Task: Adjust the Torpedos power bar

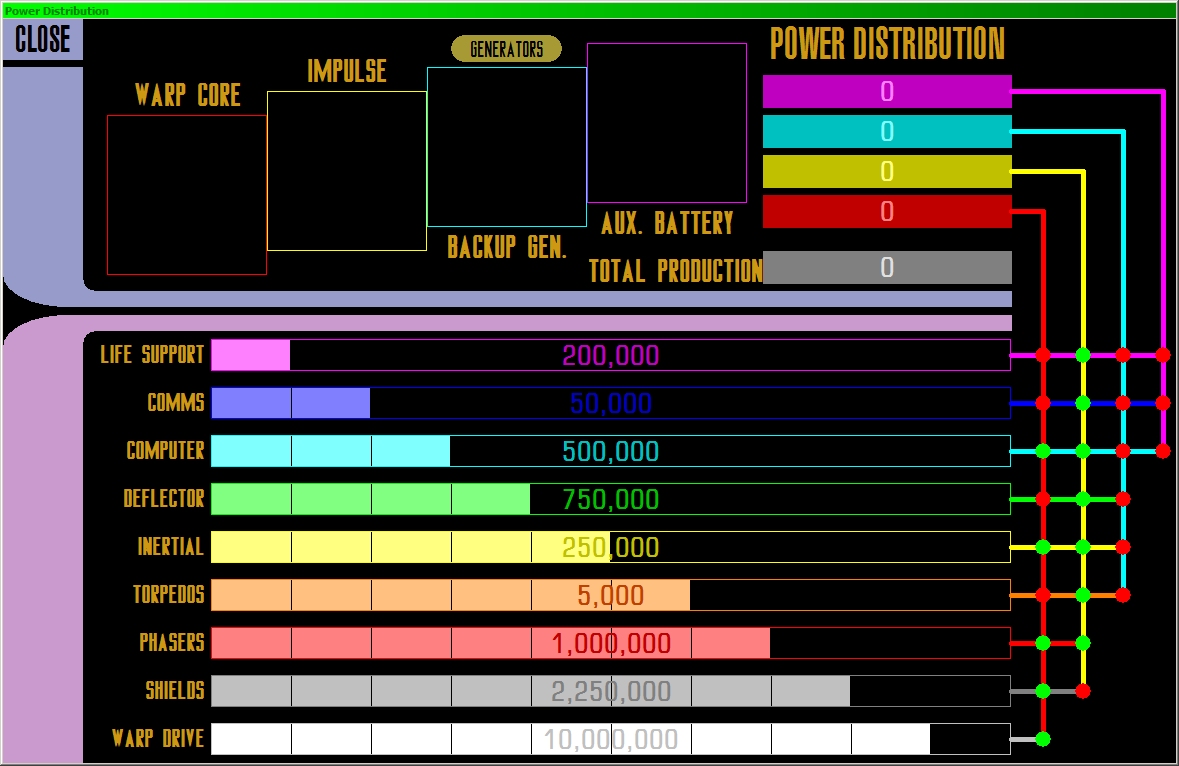Action: [x=611, y=595]
